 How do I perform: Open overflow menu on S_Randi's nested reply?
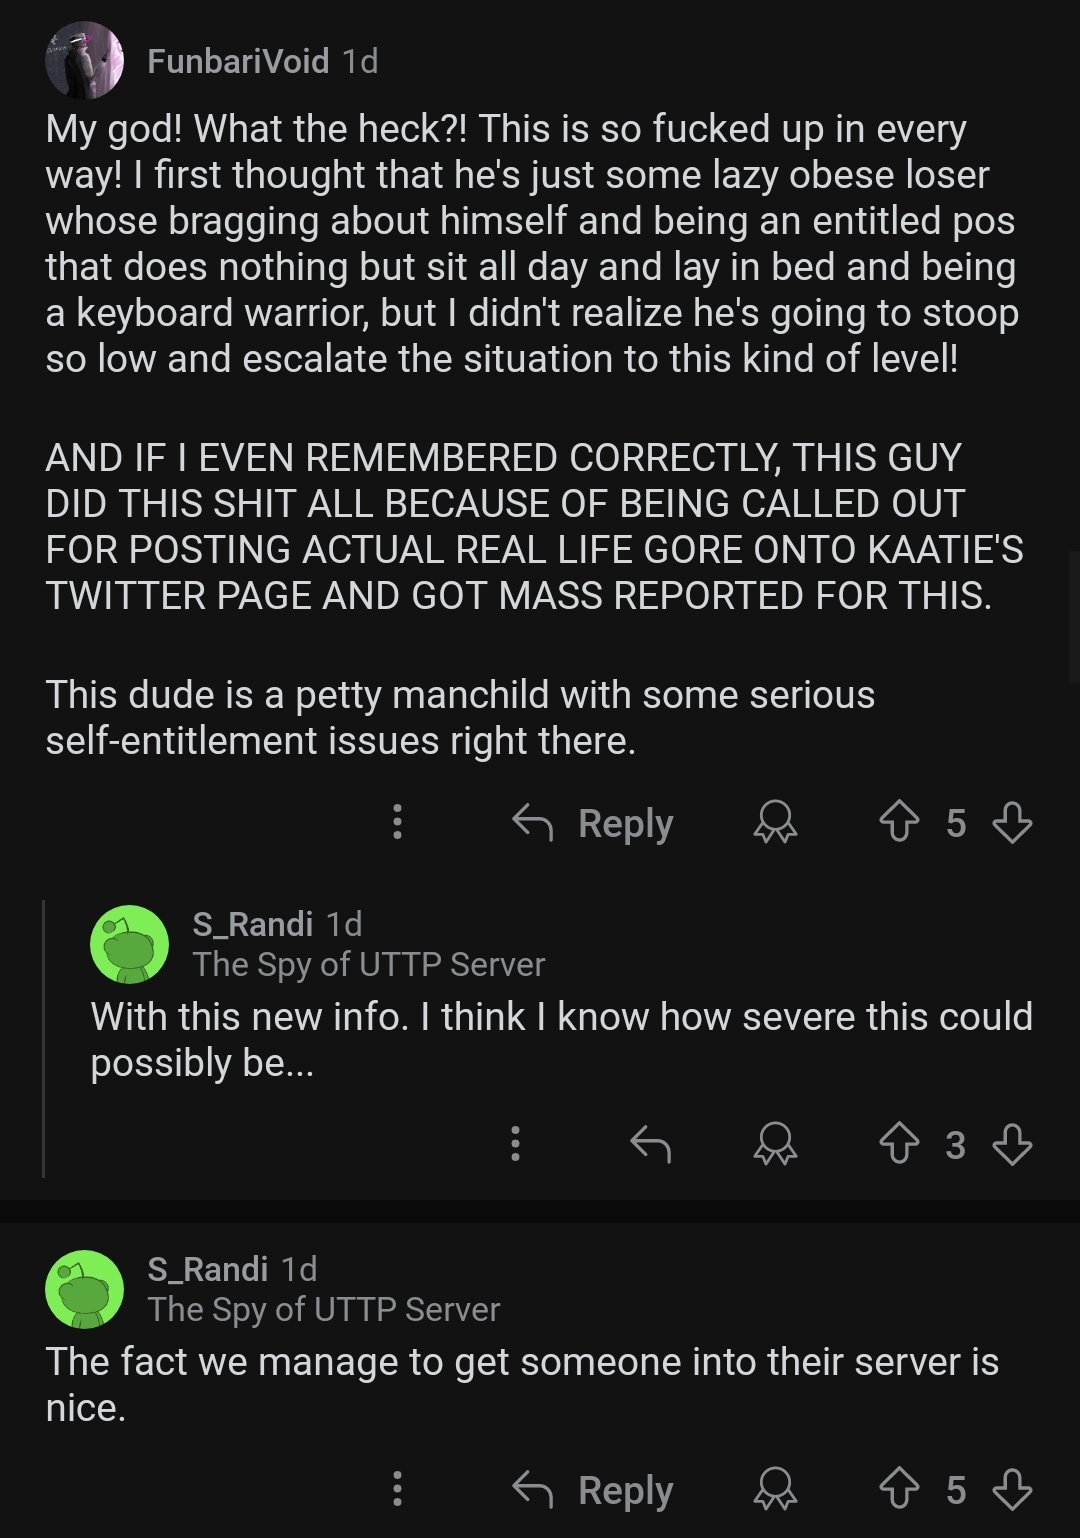pos(515,1143)
